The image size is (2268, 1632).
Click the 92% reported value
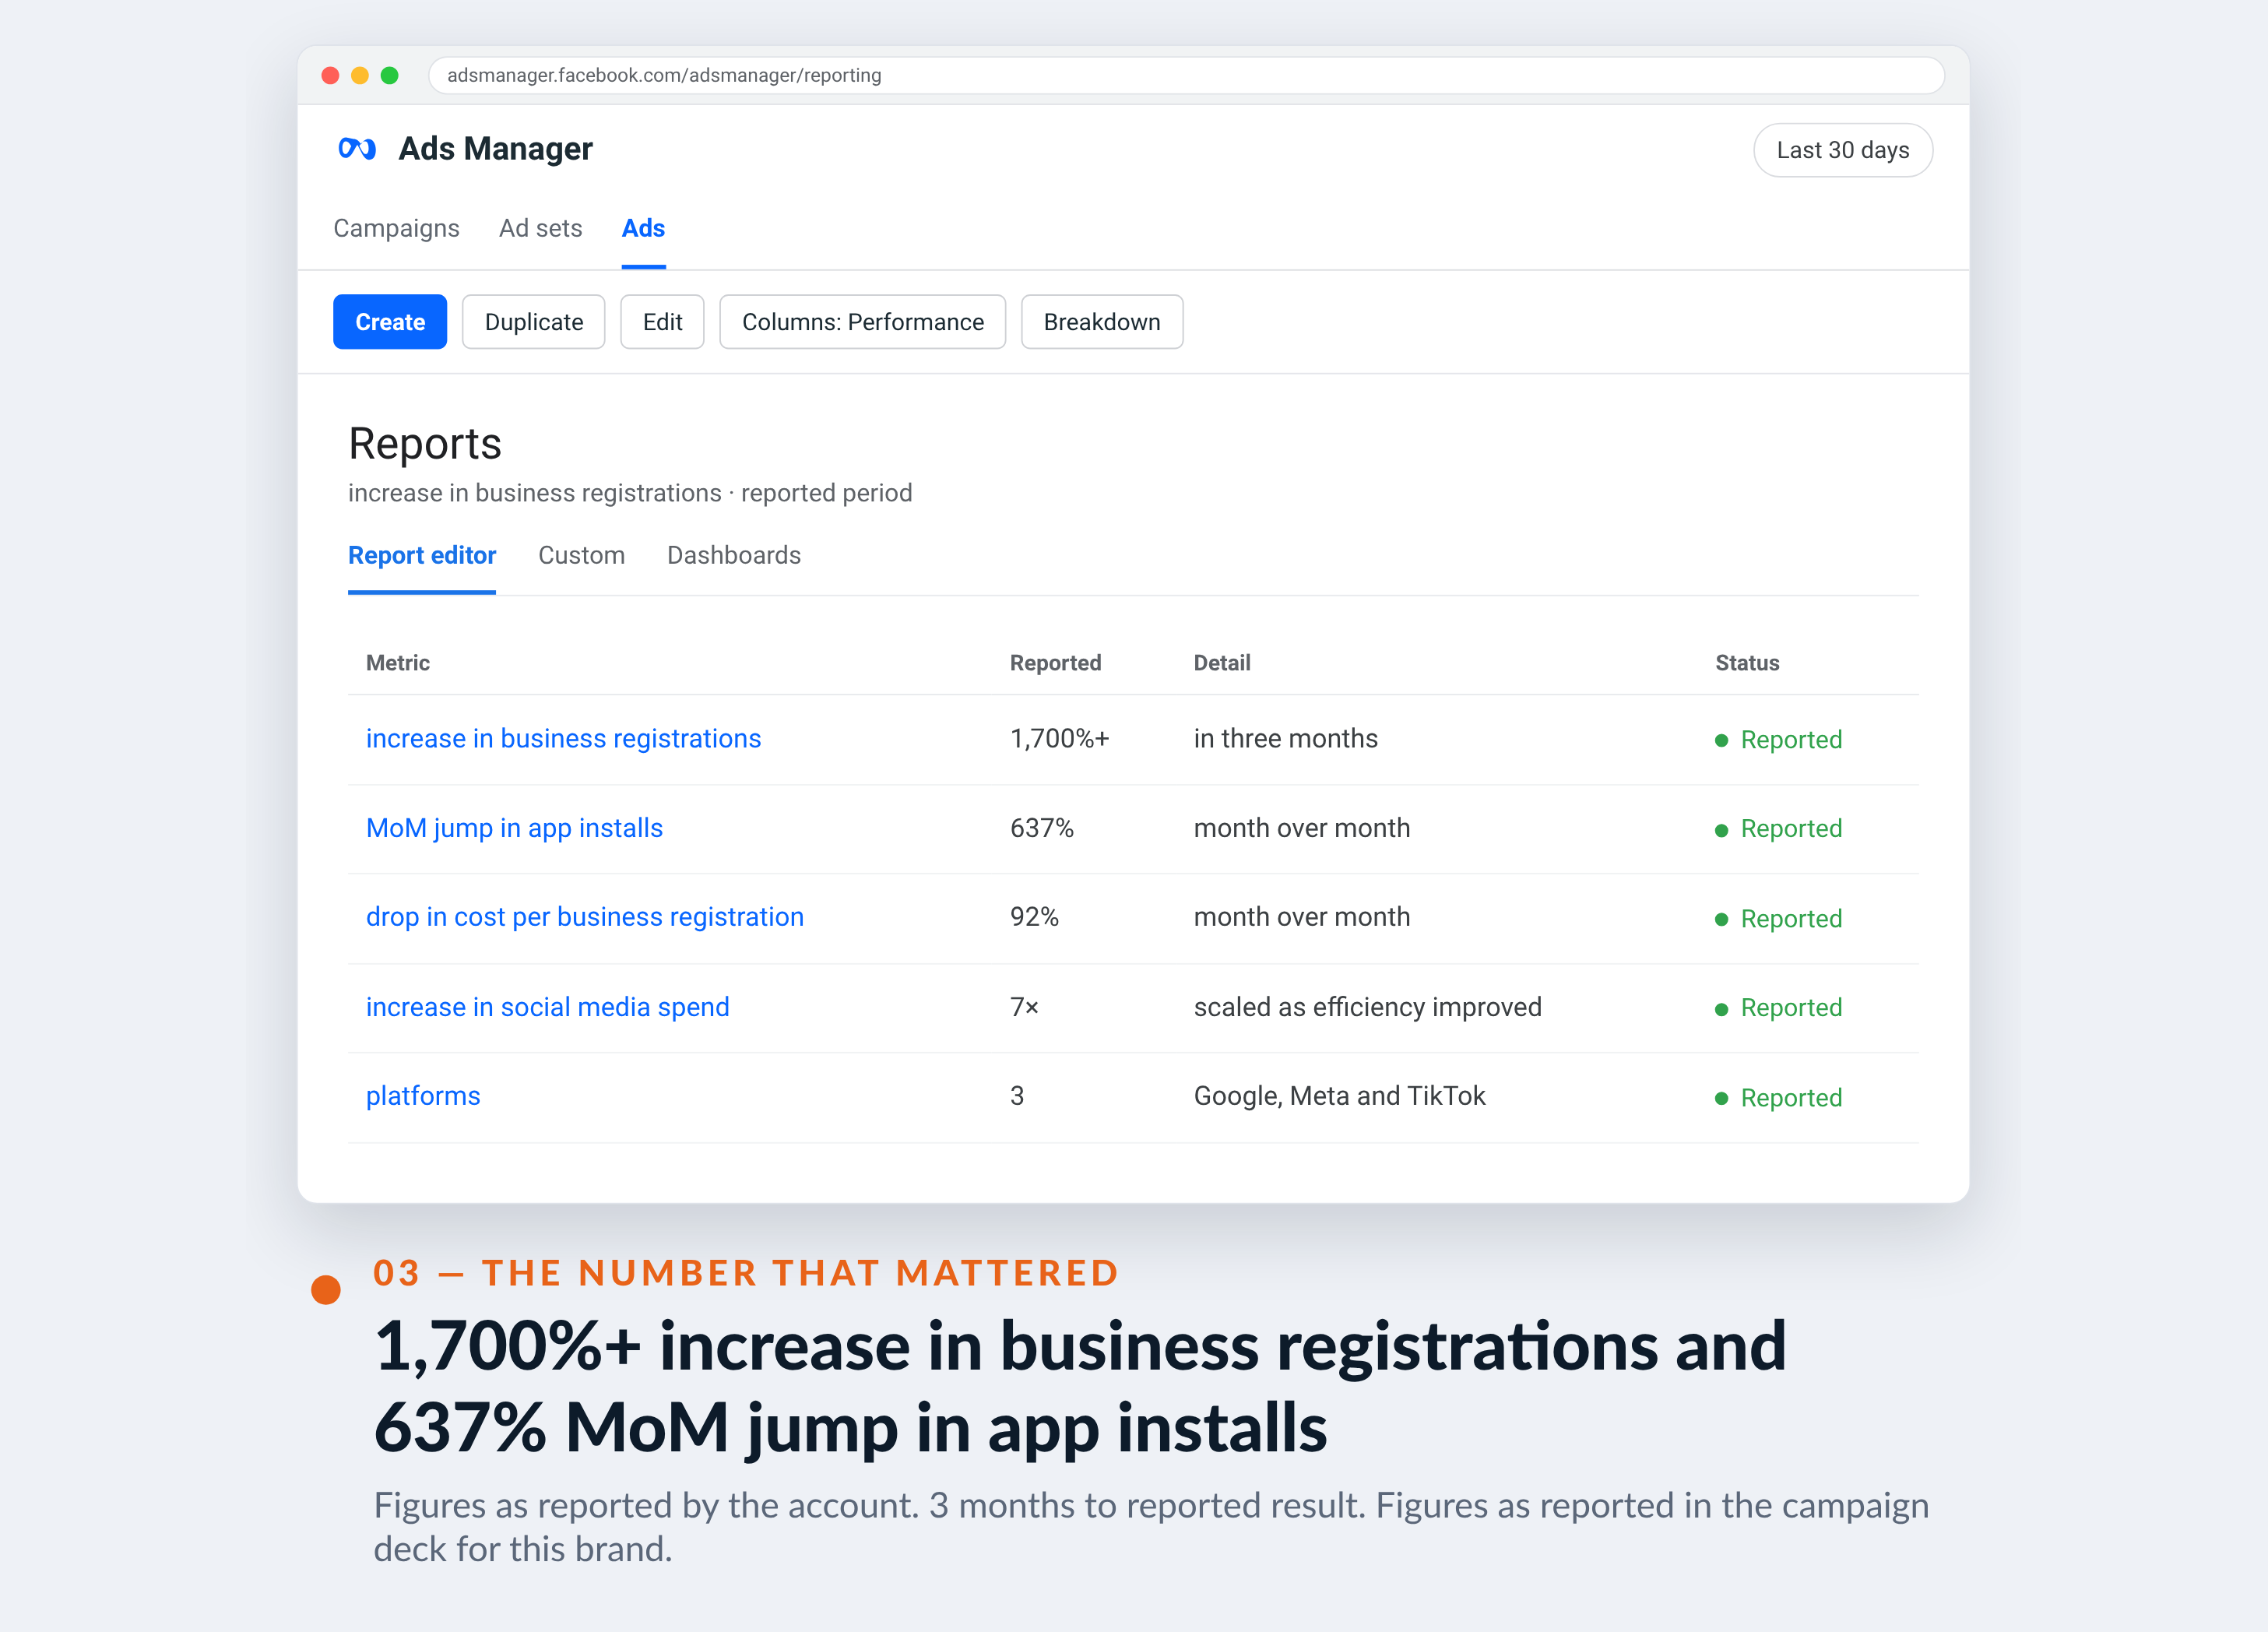pos(1034,917)
